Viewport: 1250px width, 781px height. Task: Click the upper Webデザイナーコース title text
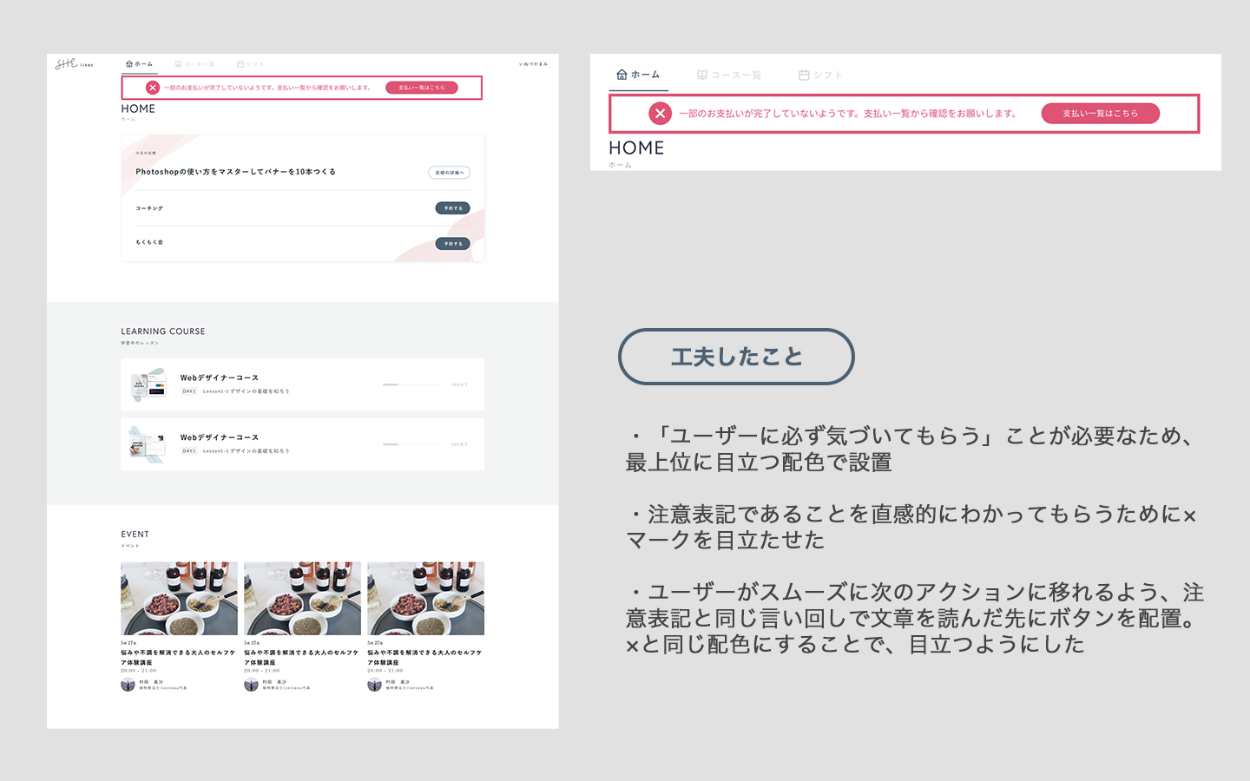tap(219, 378)
